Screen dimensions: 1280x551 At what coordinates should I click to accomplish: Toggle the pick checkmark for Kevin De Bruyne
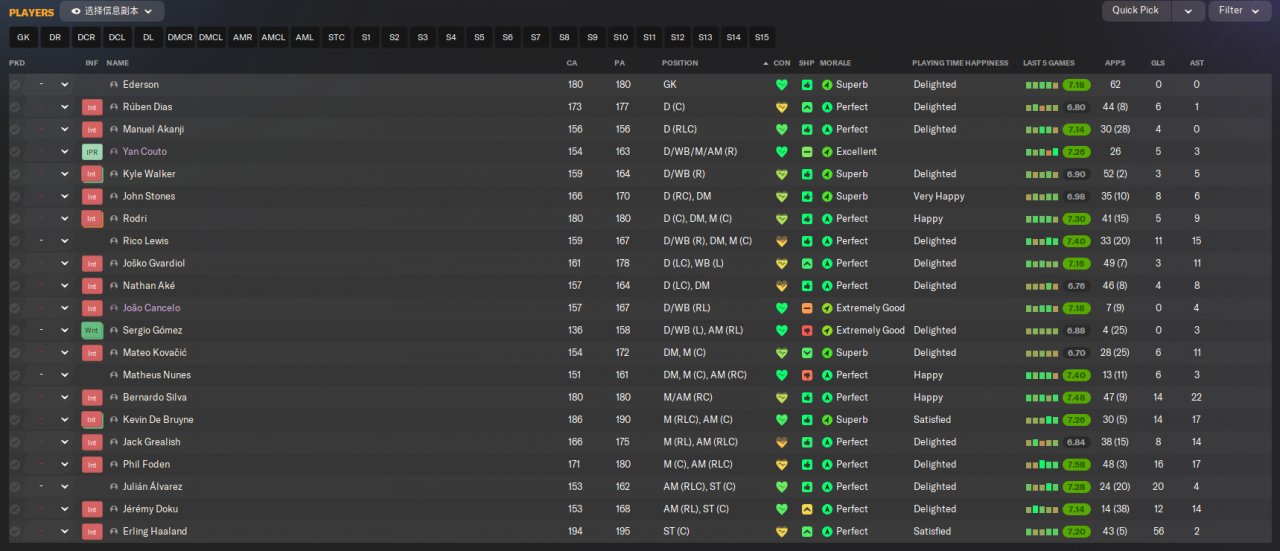(15, 420)
